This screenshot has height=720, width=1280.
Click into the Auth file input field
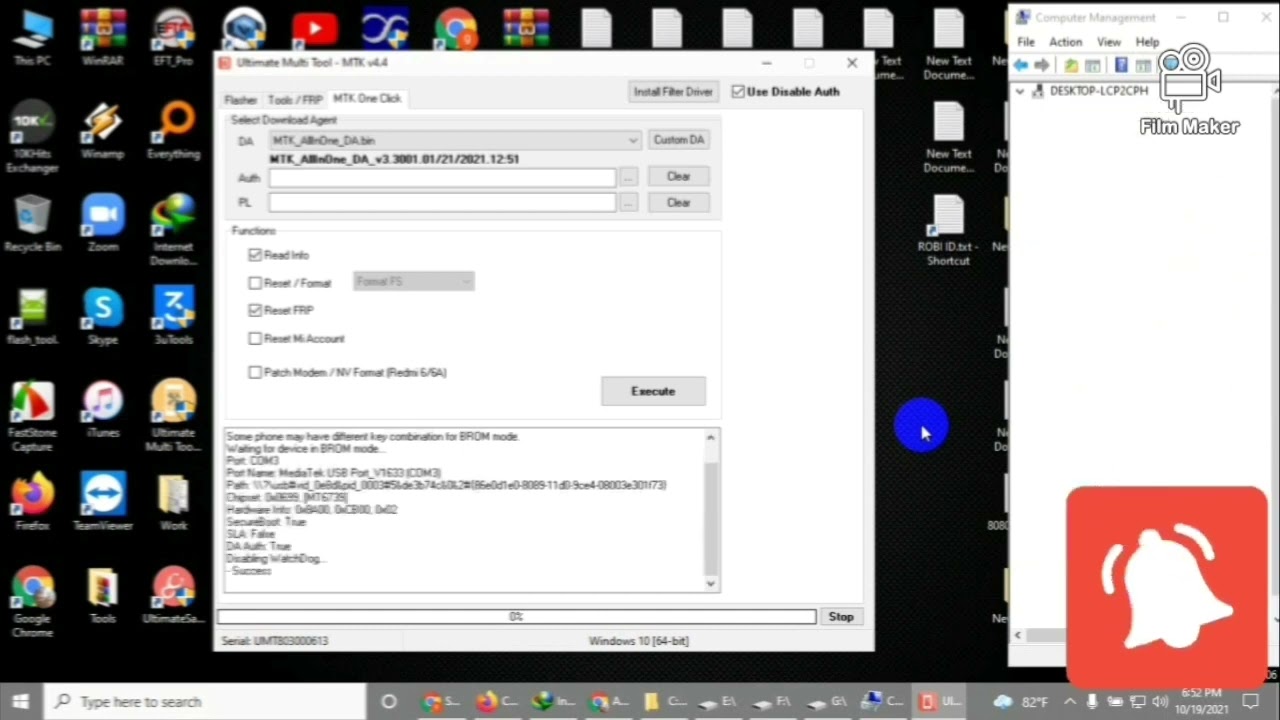click(441, 177)
